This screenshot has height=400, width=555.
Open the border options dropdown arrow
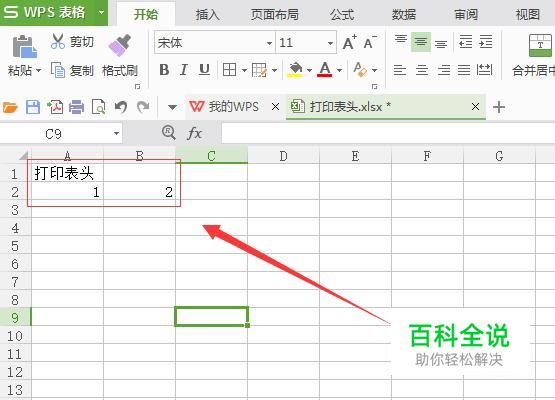click(244, 70)
